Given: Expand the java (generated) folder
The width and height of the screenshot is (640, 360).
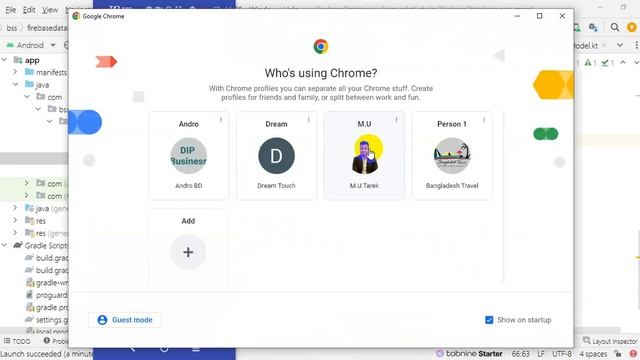Looking at the screenshot, I should point(16,208).
